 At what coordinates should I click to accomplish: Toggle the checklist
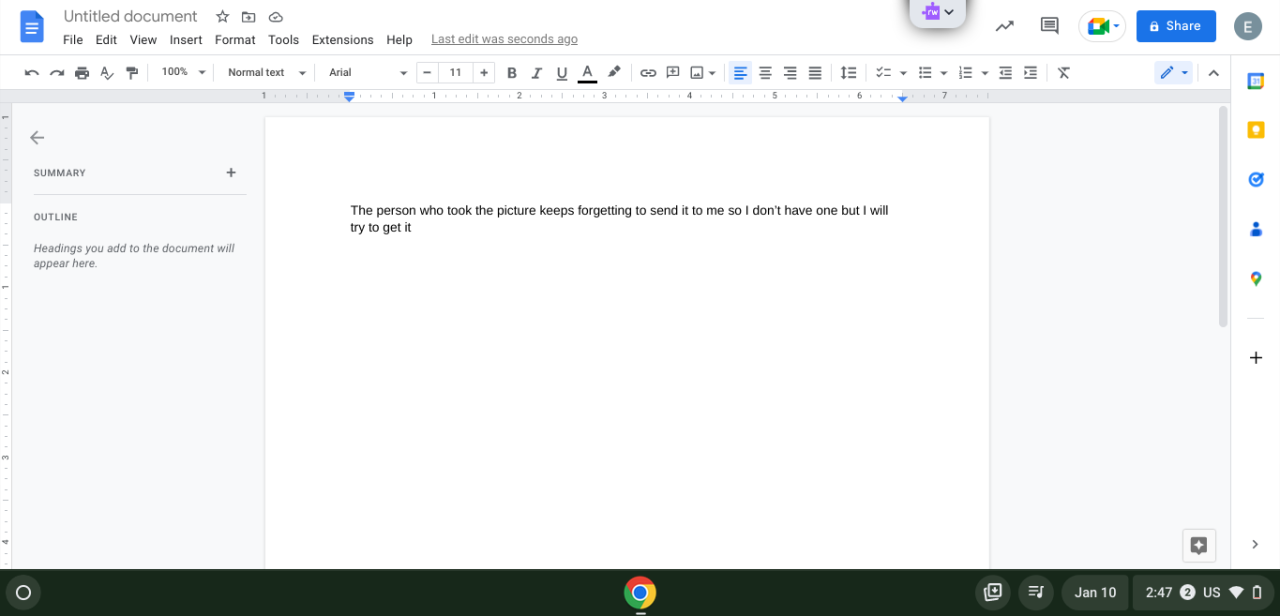pos(883,73)
